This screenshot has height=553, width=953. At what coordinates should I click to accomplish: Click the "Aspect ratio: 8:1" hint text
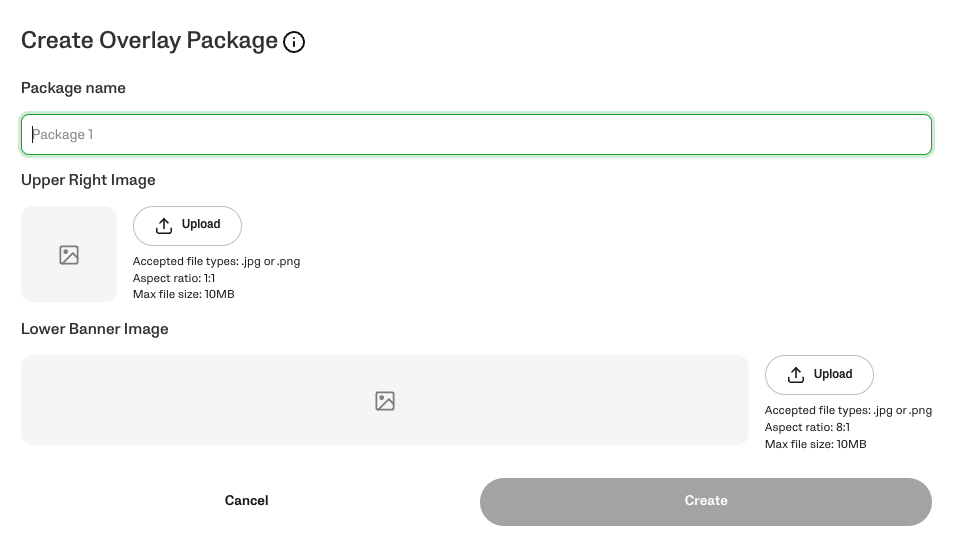point(807,427)
